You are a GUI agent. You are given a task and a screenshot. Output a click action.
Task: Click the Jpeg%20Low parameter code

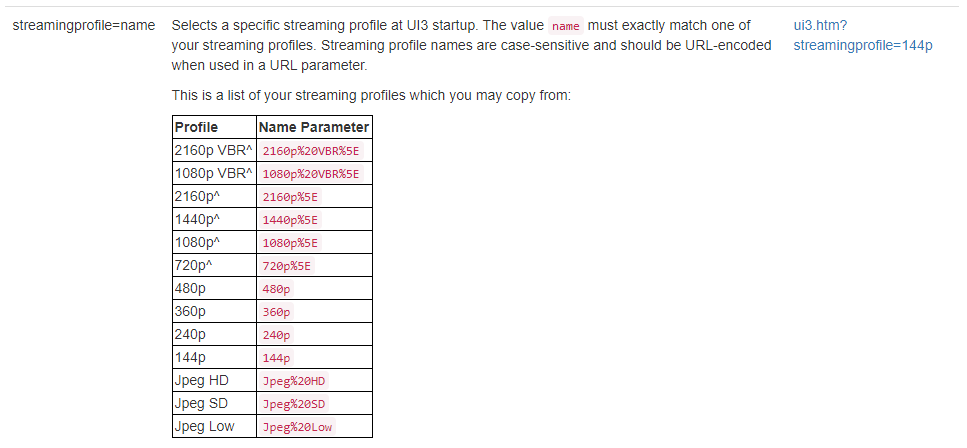pyautogui.click(x=297, y=427)
